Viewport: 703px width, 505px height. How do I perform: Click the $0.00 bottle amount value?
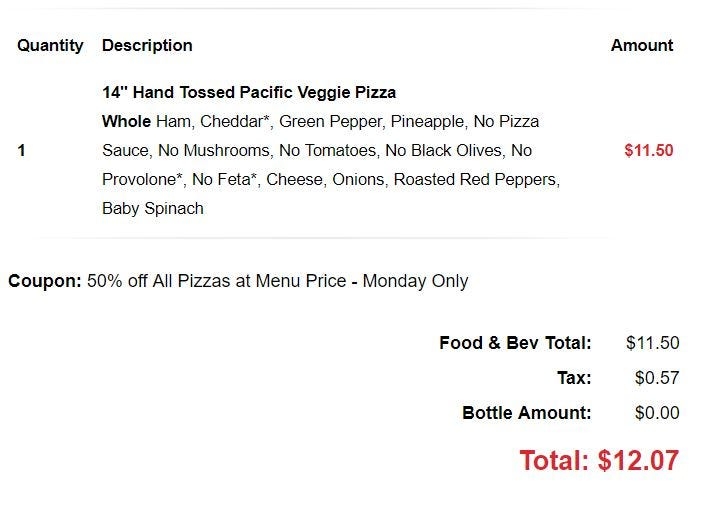(x=657, y=413)
